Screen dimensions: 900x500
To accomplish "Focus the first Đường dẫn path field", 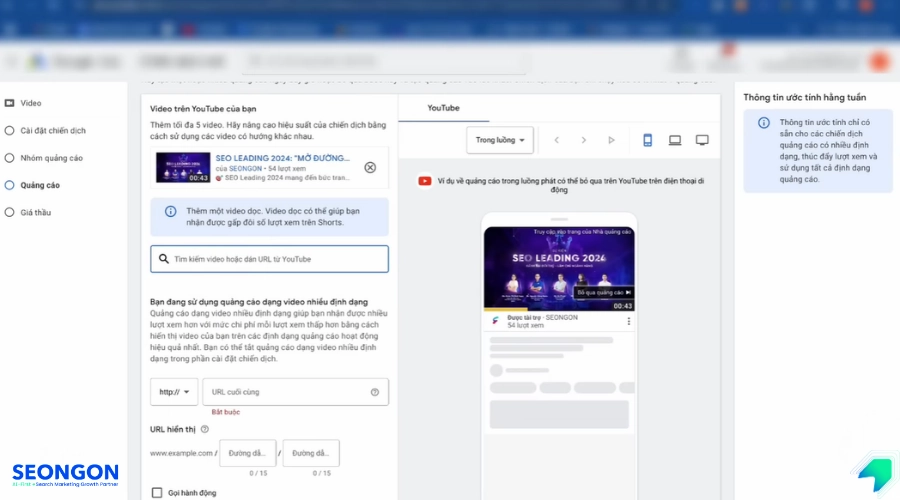I will tap(247, 454).
